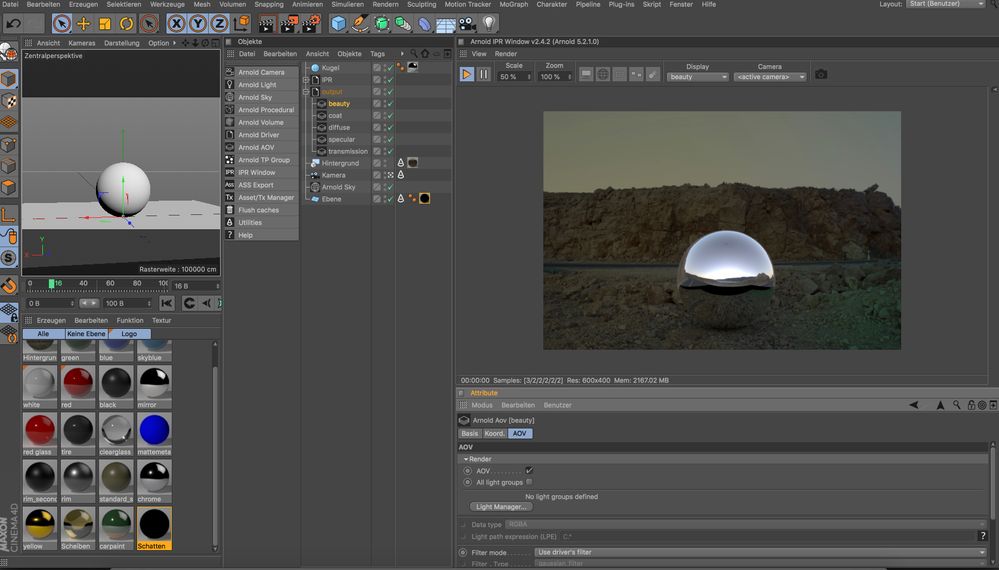Screen dimensions: 999x570
Task: Click timeline frame 40 marker
Action: (x=83, y=283)
